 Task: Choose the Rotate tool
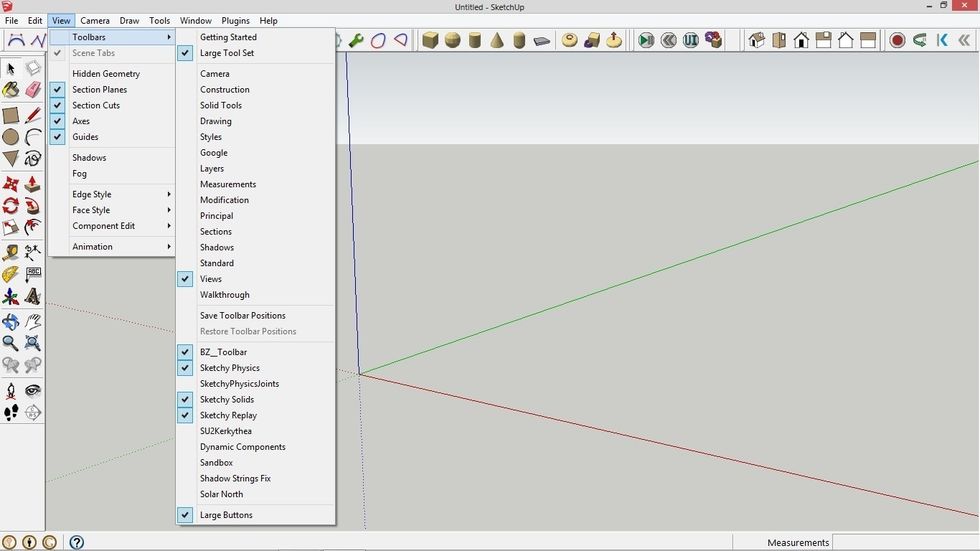tap(11, 206)
